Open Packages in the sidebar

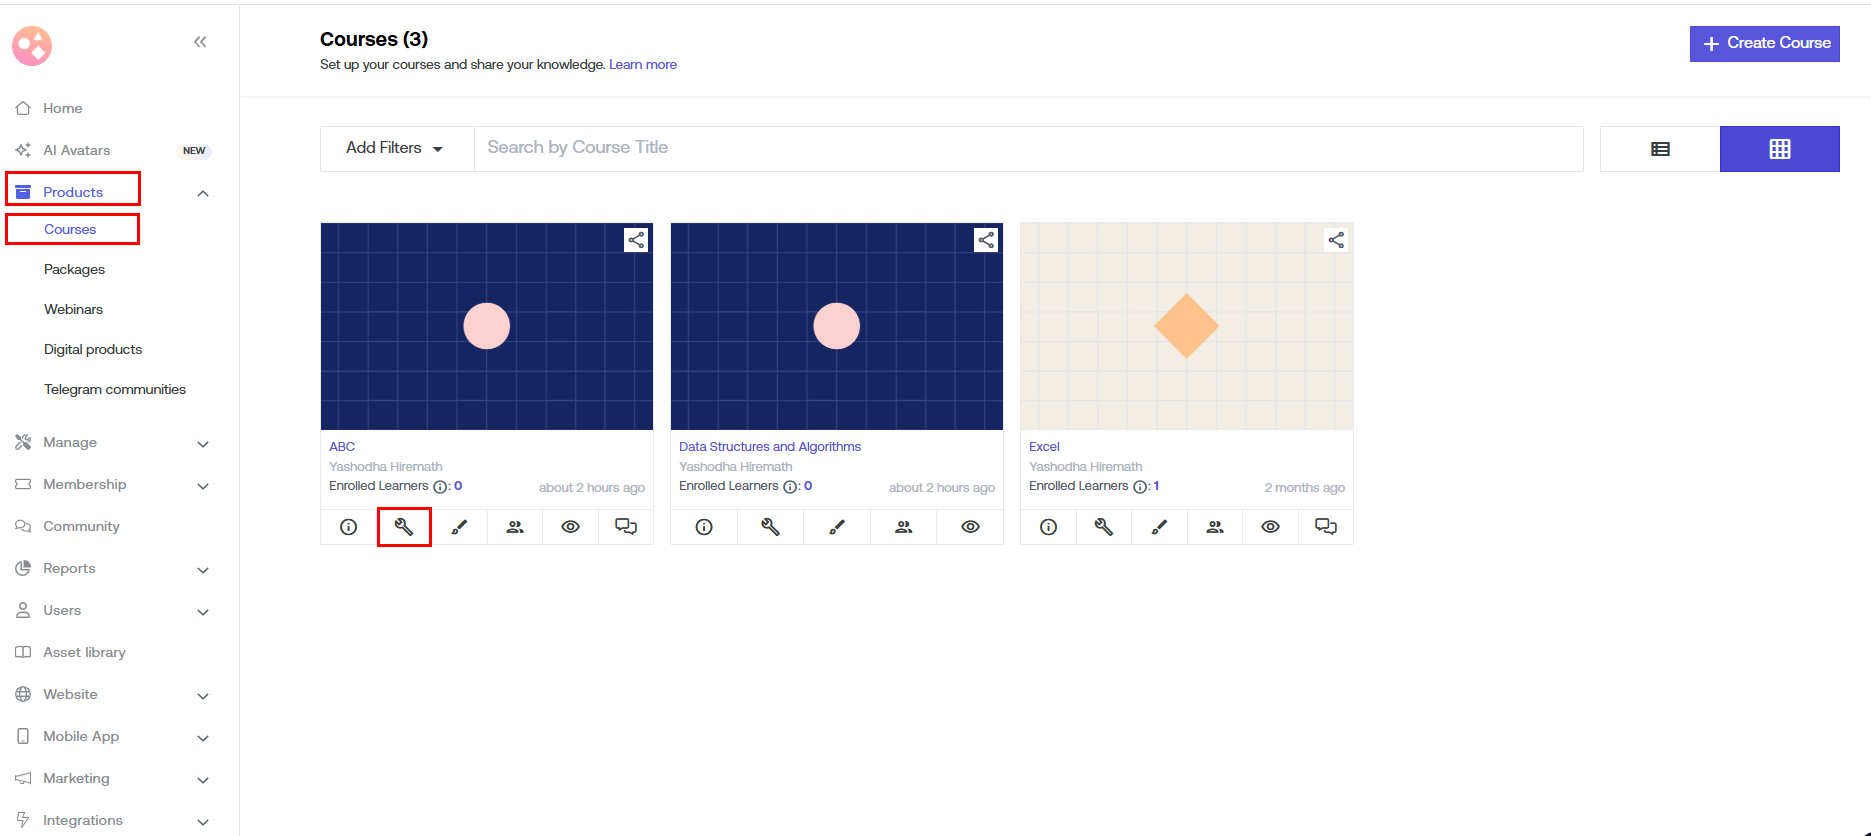(x=74, y=269)
